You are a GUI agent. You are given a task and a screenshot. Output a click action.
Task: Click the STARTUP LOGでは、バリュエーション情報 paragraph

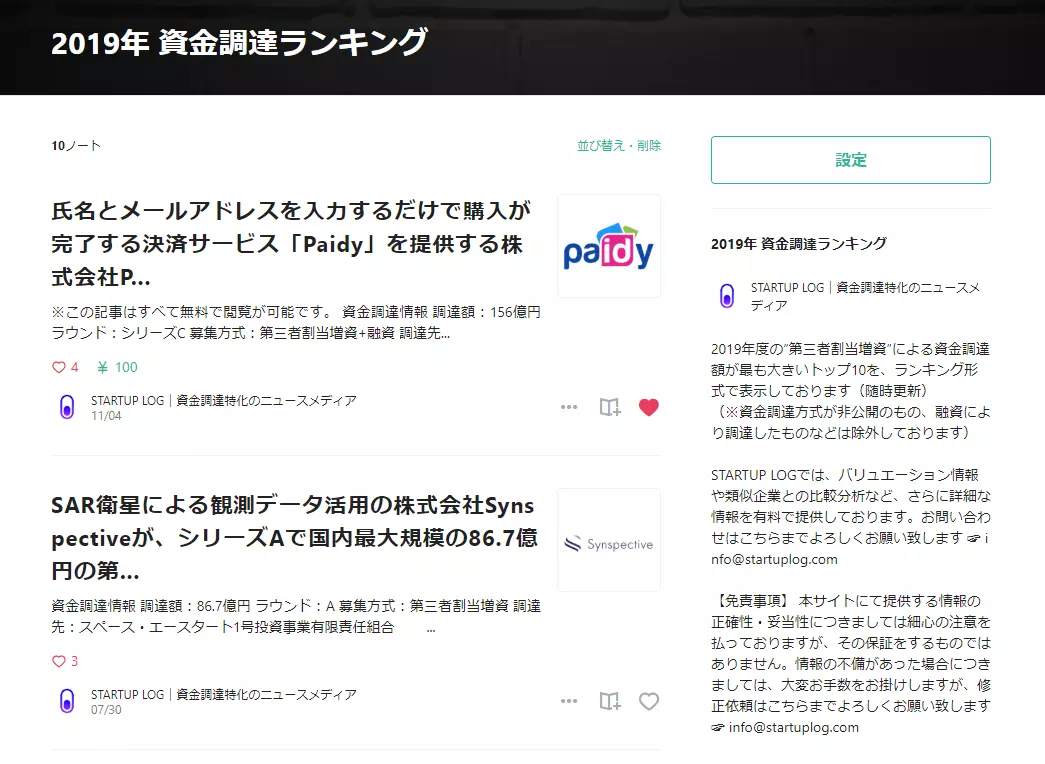click(x=851, y=517)
